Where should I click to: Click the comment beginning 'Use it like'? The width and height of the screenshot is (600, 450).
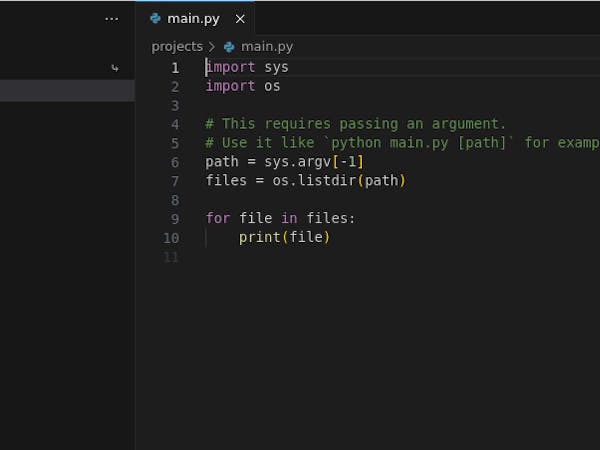pos(402,143)
